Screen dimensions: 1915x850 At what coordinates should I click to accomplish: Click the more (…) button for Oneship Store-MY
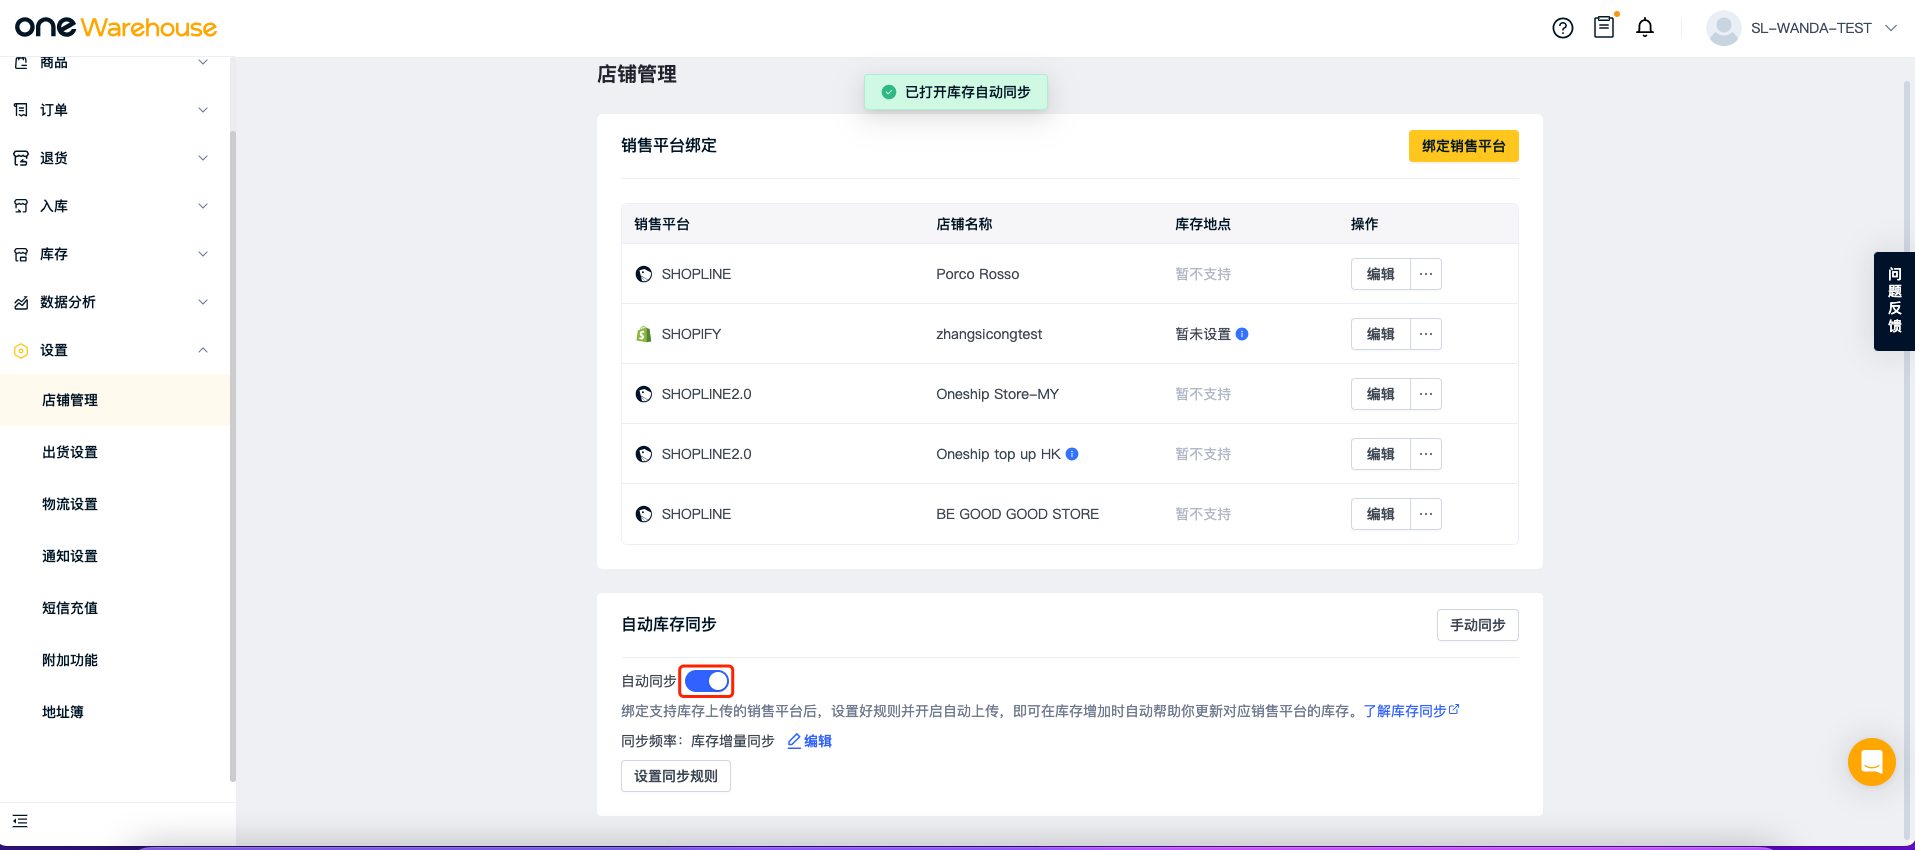coord(1426,394)
